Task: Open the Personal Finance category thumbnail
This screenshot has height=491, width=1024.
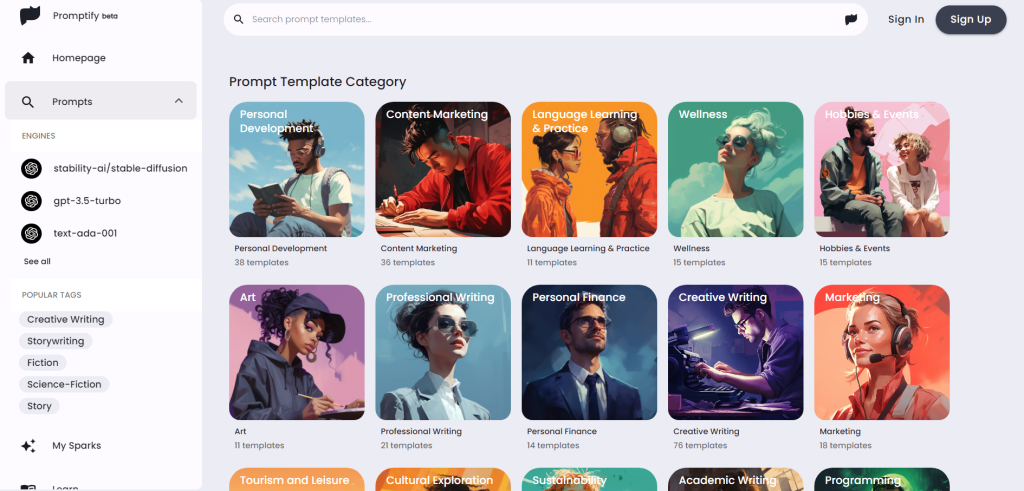Action: coord(589,352)
